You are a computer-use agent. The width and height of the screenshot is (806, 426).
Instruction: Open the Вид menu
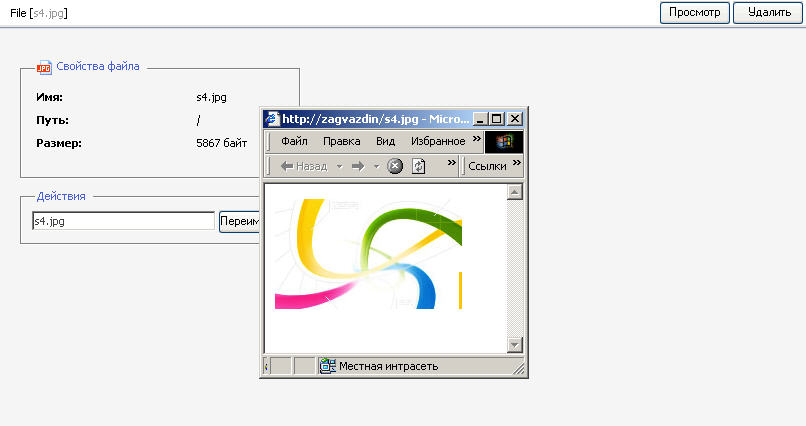(x=385, y=142)
